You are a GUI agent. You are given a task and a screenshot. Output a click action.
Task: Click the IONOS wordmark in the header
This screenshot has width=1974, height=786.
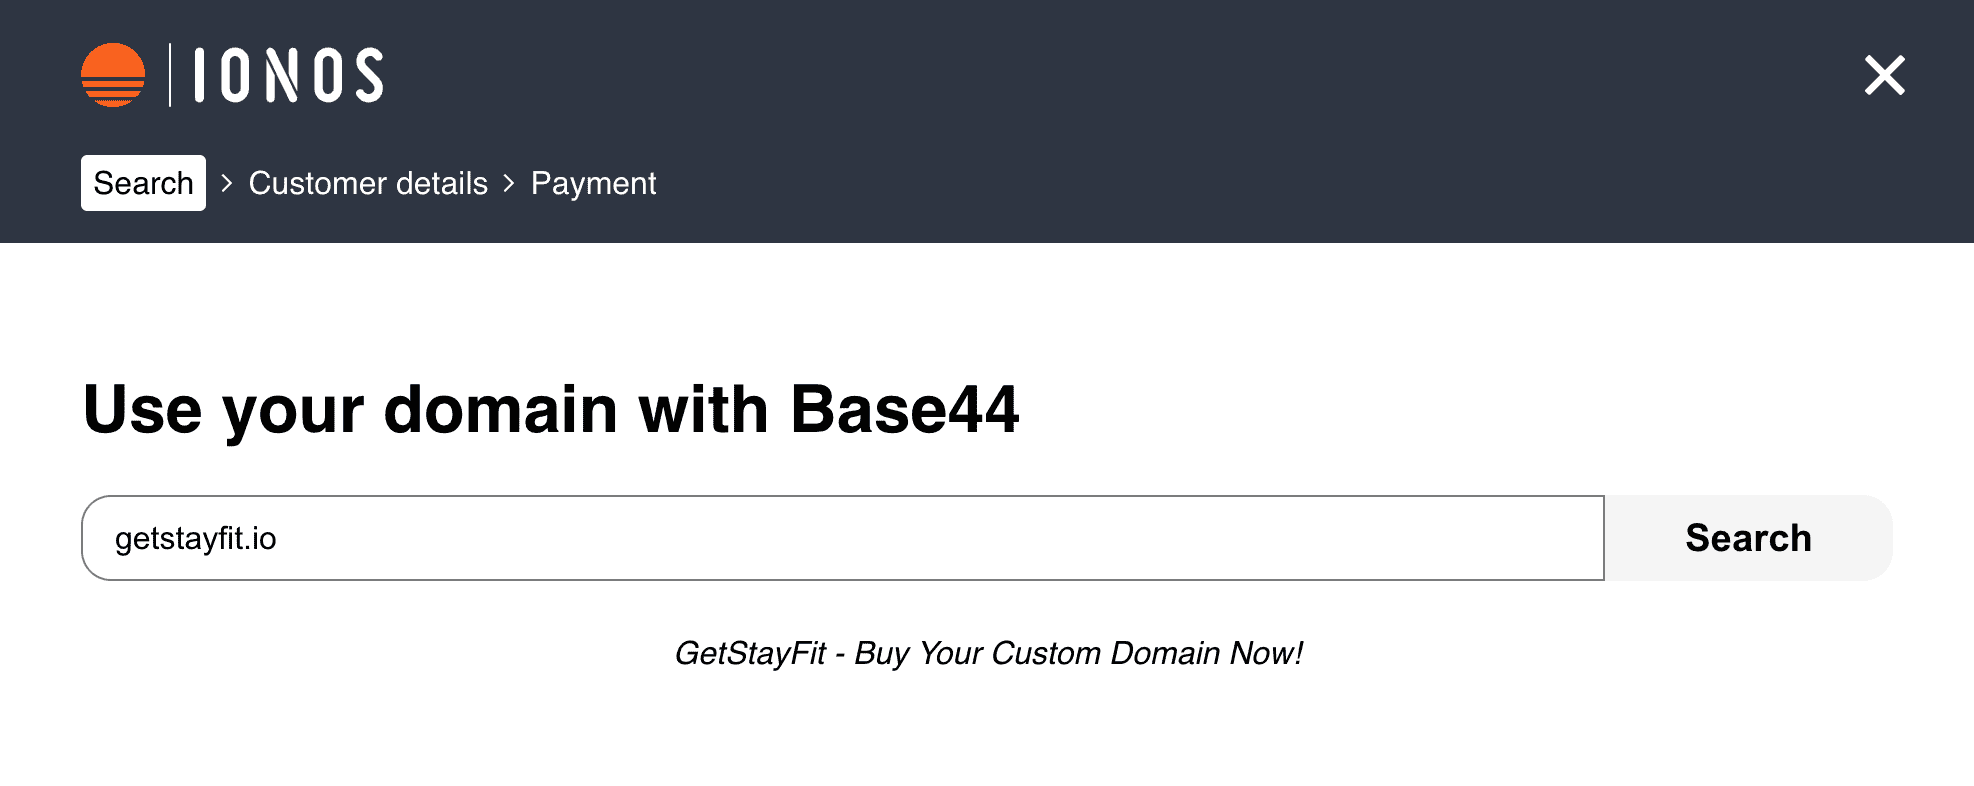286,74
